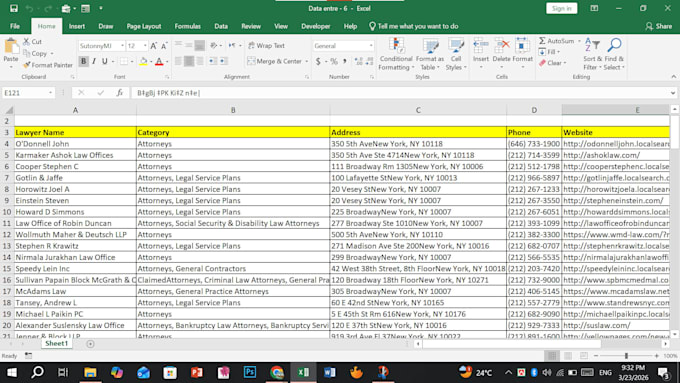Open Photoshop from the taskbar
This screenshot has height=383, width=680.
[250, 372]
